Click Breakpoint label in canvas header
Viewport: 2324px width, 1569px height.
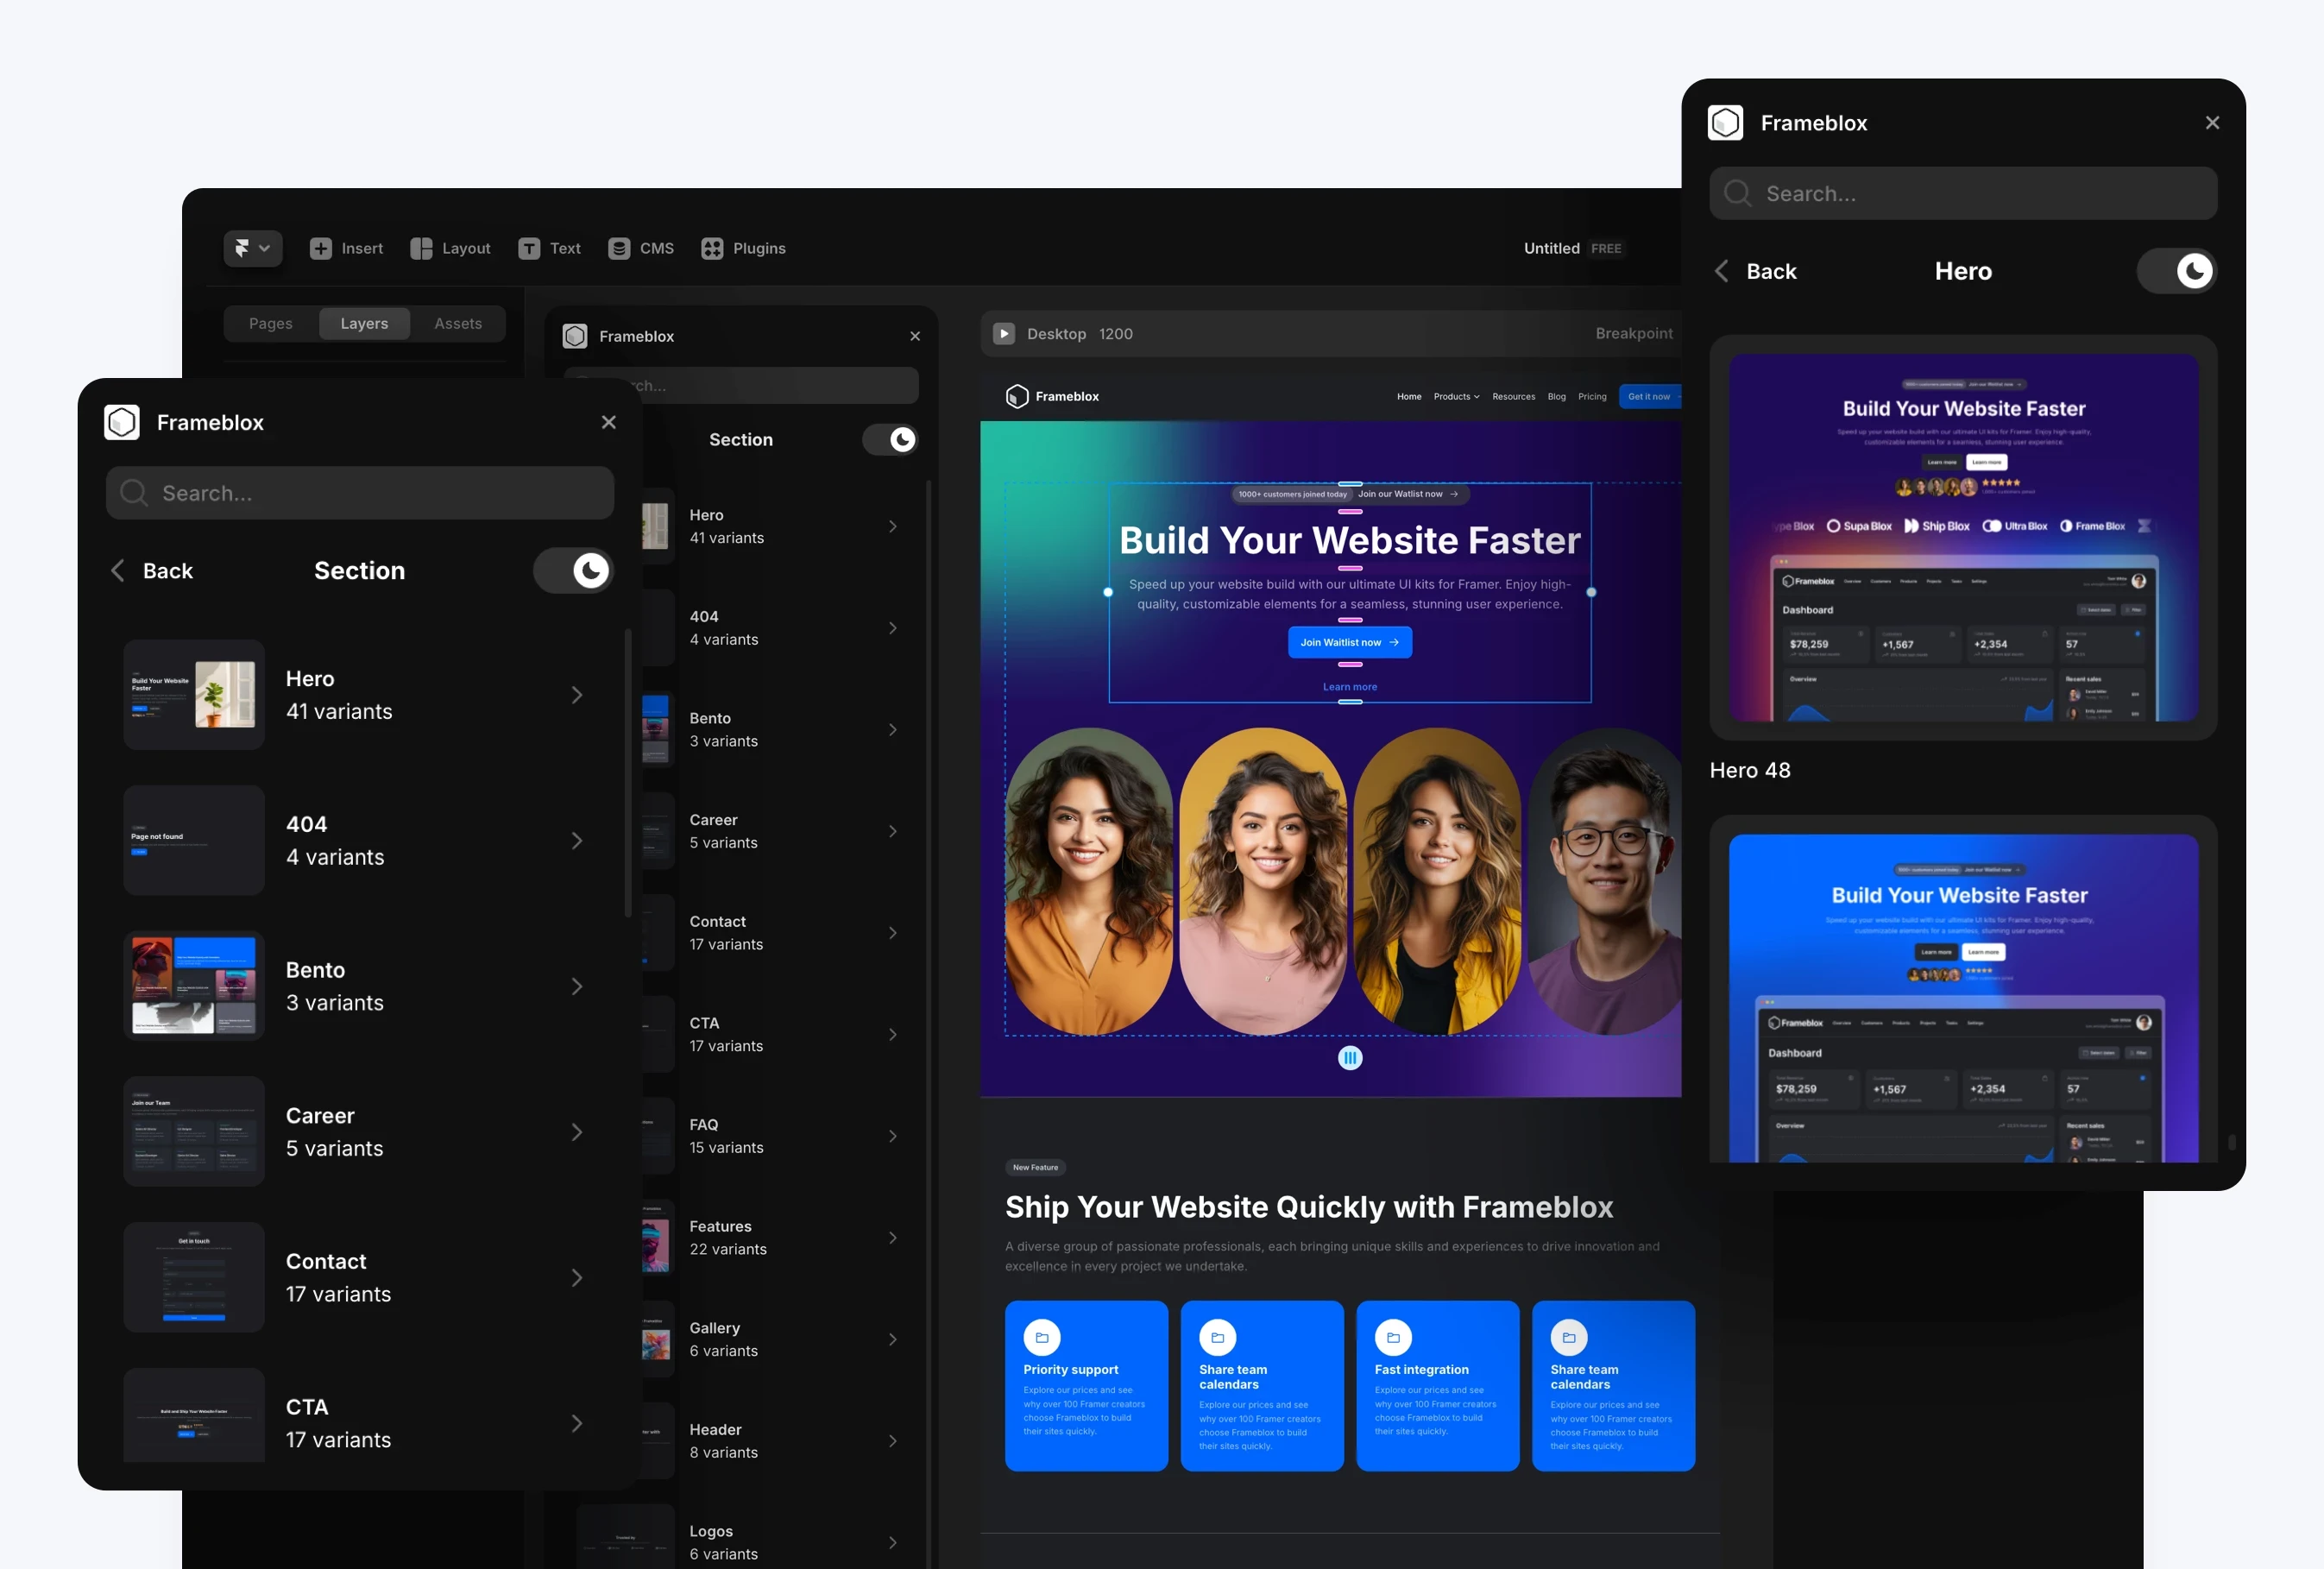pos(1634,334)
